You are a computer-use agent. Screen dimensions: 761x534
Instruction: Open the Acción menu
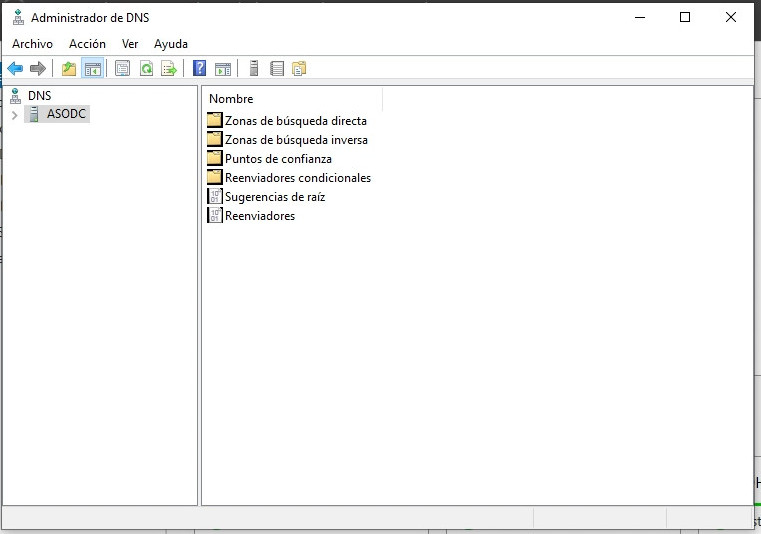pos(87,44)
